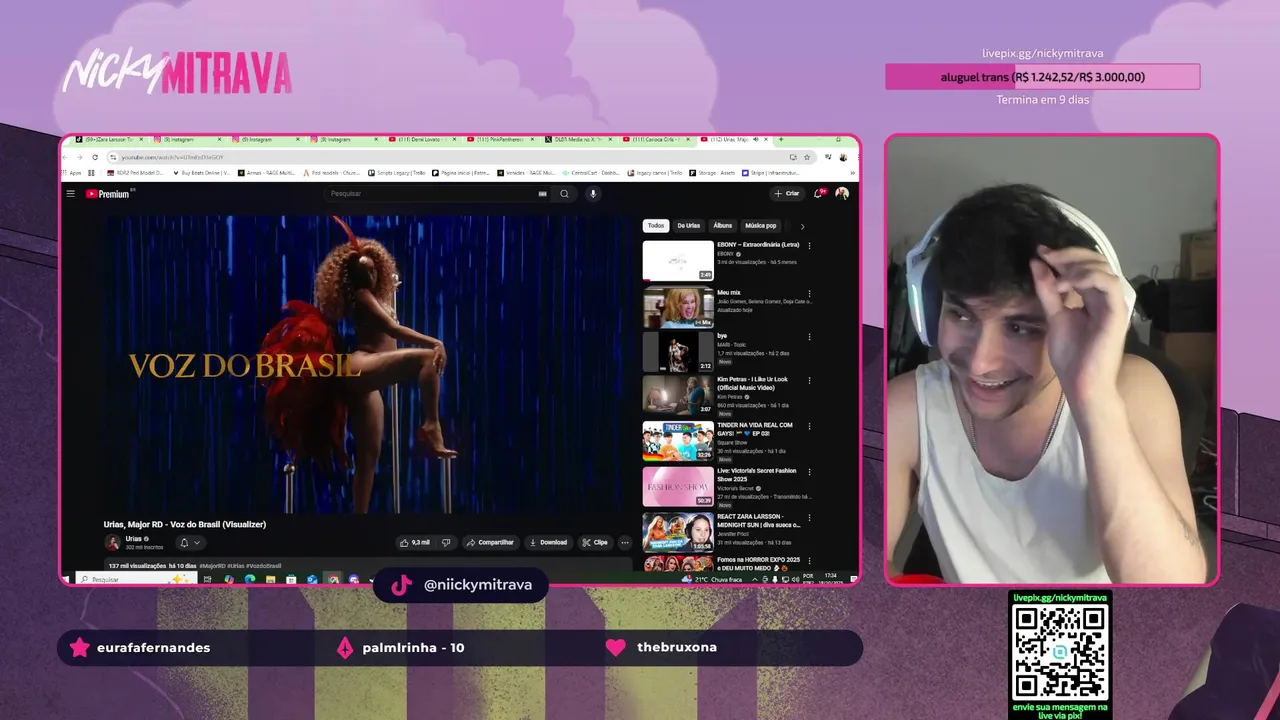Go to the YouTube Premium logo home

point(108,194)
